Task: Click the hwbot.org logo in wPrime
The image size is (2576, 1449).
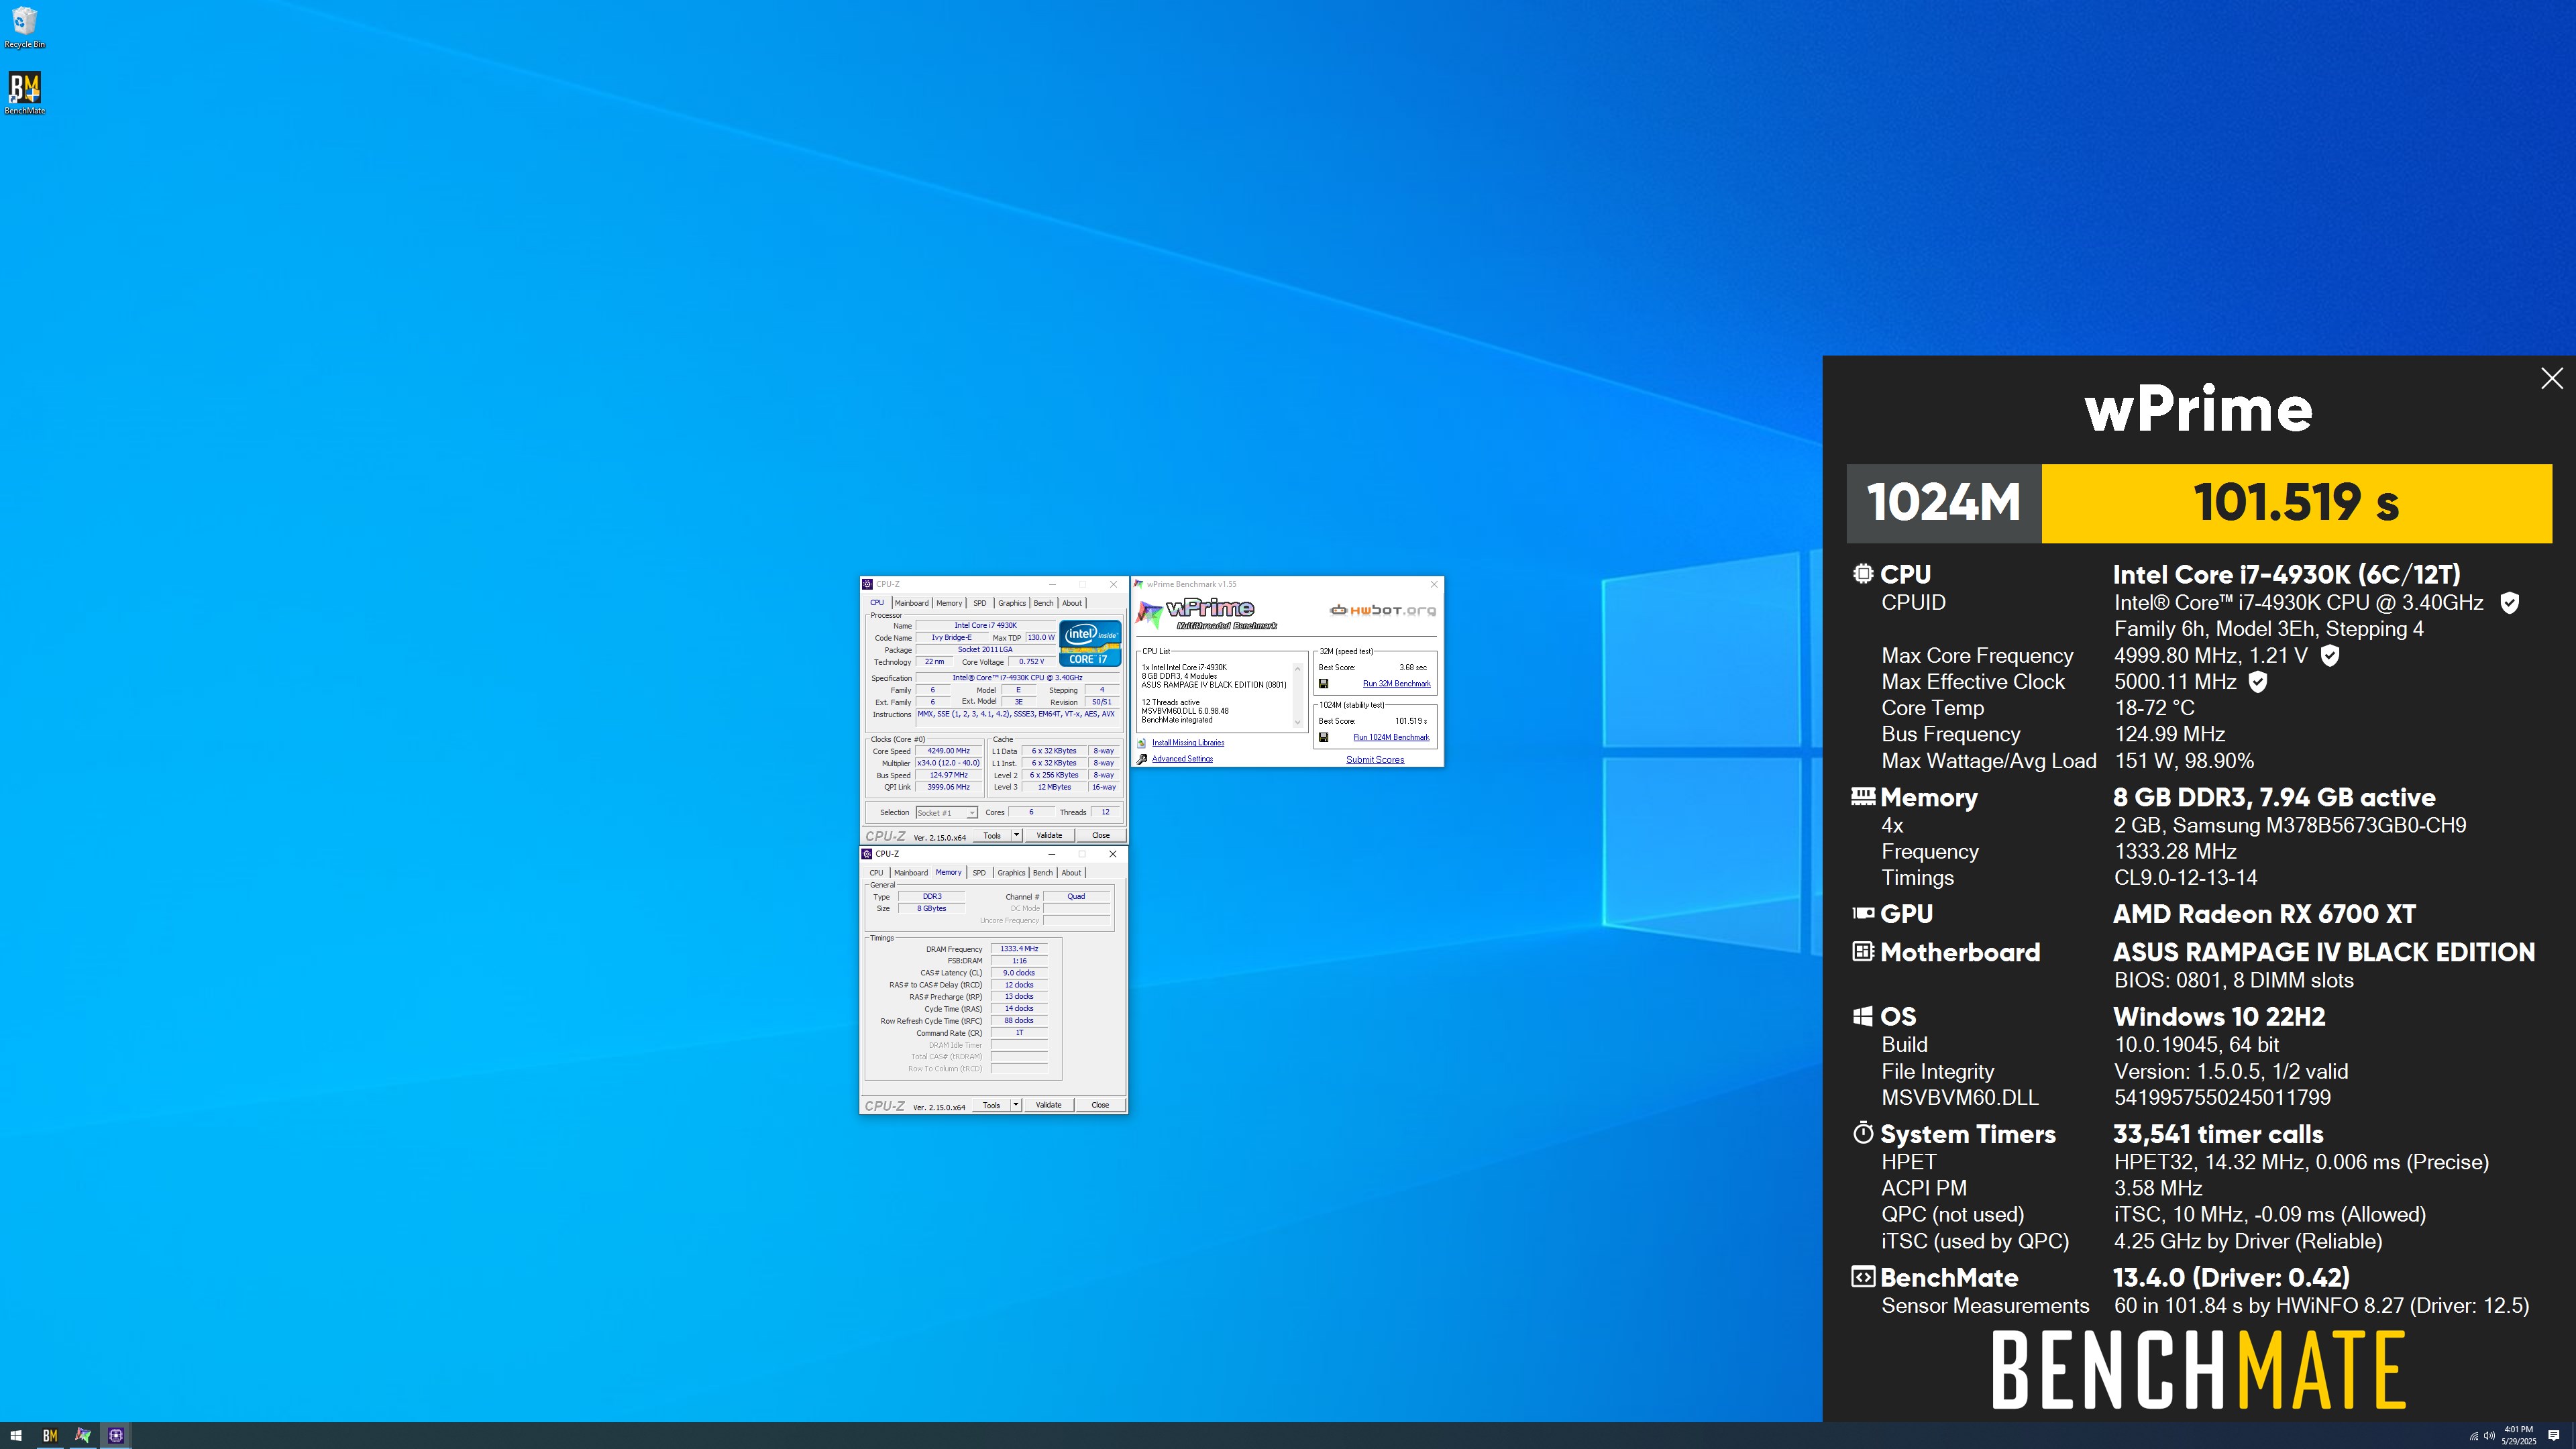Action: coord(1382,610)
